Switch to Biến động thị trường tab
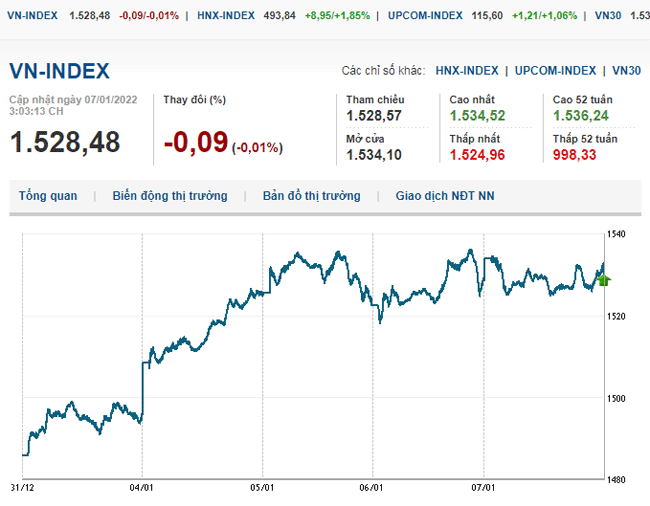The image size is (650, 506). [170, 196]
